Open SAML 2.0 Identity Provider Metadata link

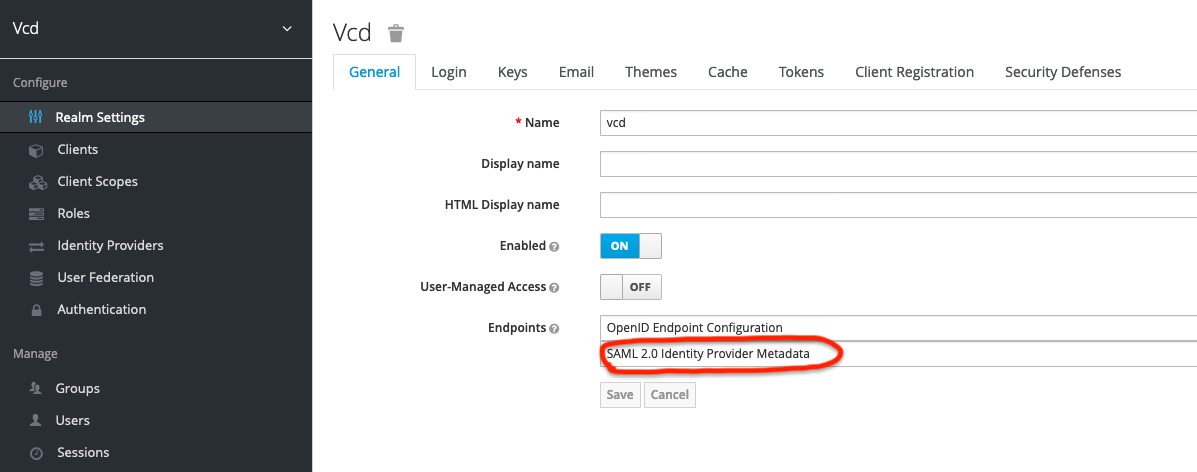(x=708, y=354)
